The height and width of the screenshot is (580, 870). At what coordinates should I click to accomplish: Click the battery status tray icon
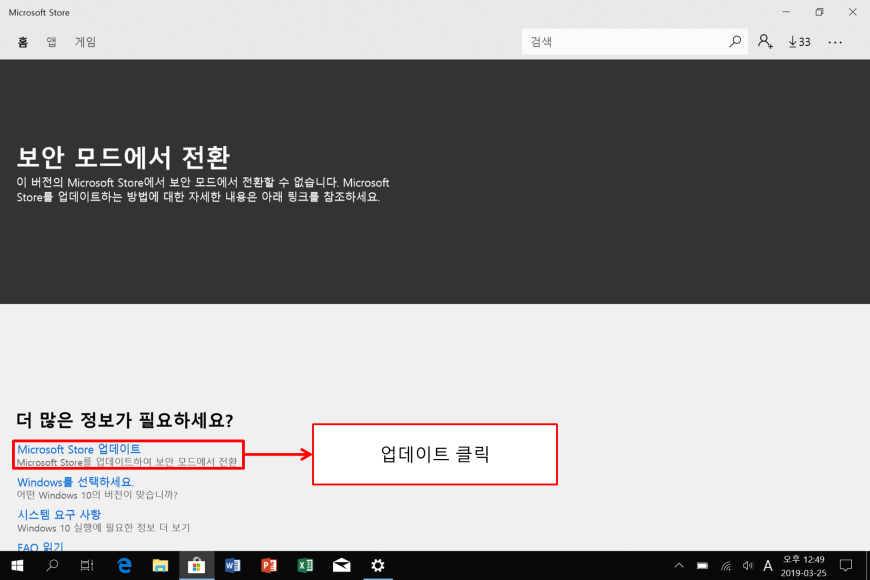click(702, 566)
